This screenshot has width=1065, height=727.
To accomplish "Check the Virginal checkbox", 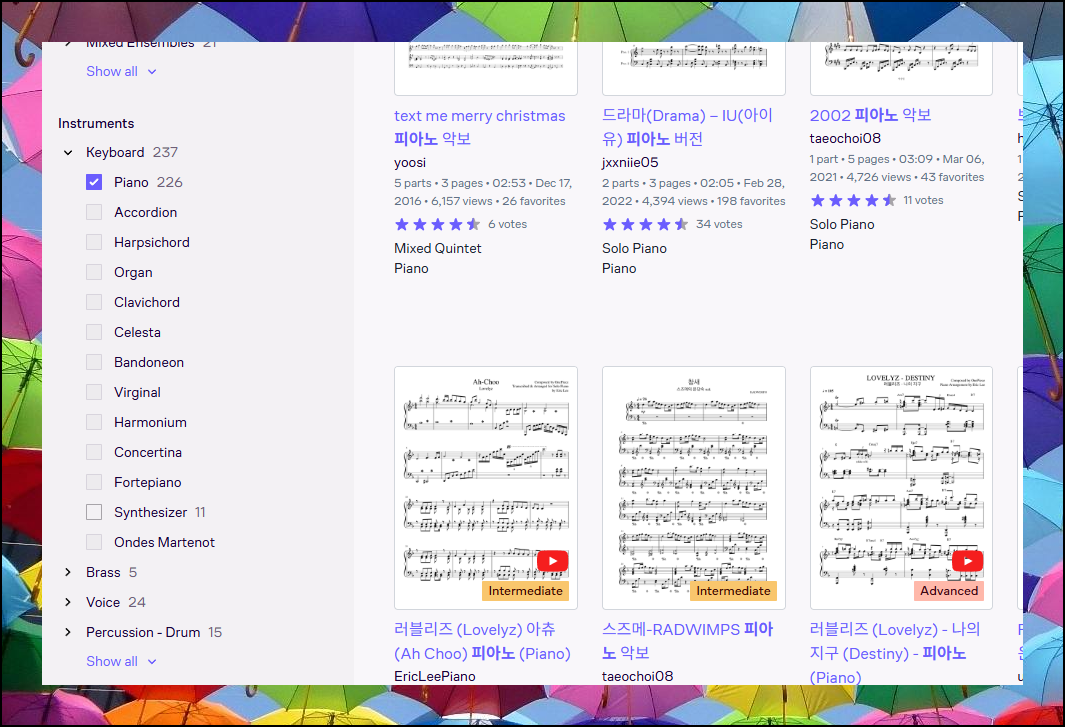I will tap(94, 392).
